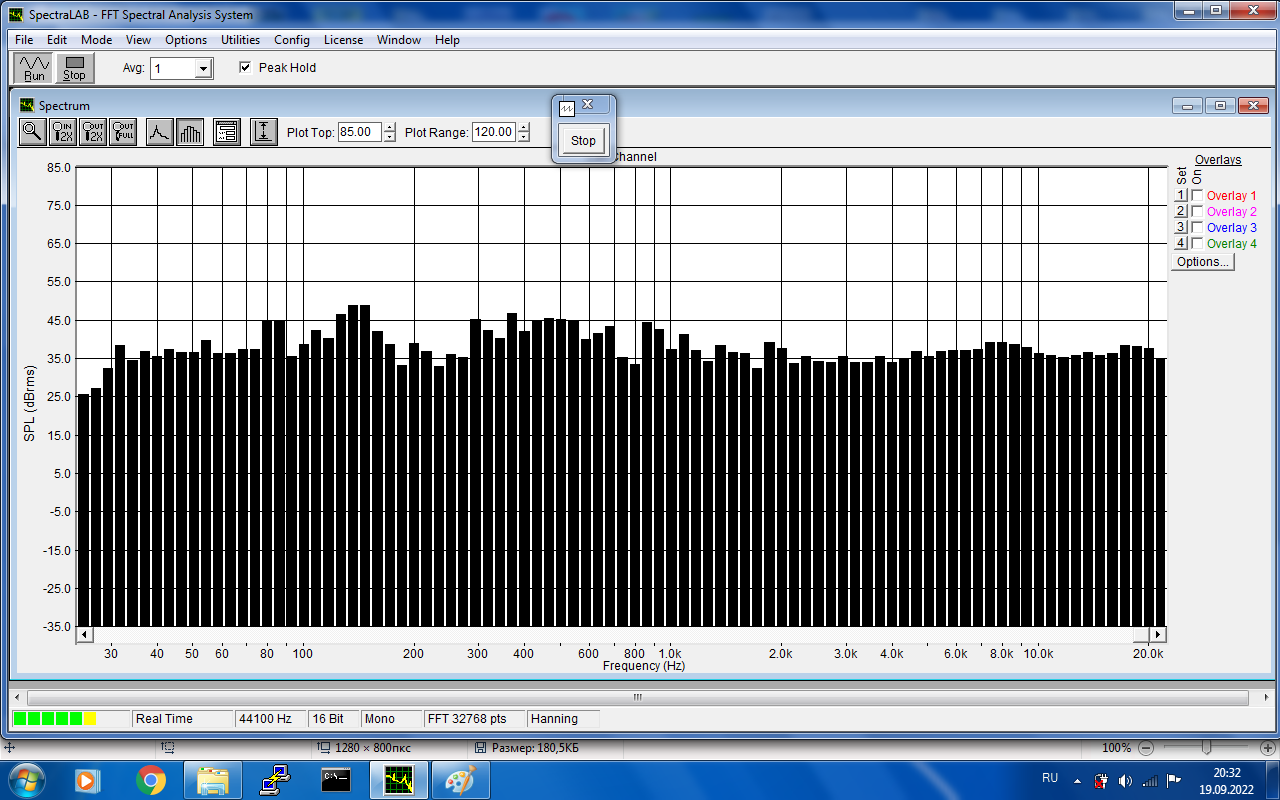Open the command prompt taskbar icon
Screen dimensions: 1280x800
pyautogui.click(x=336, y=779)
